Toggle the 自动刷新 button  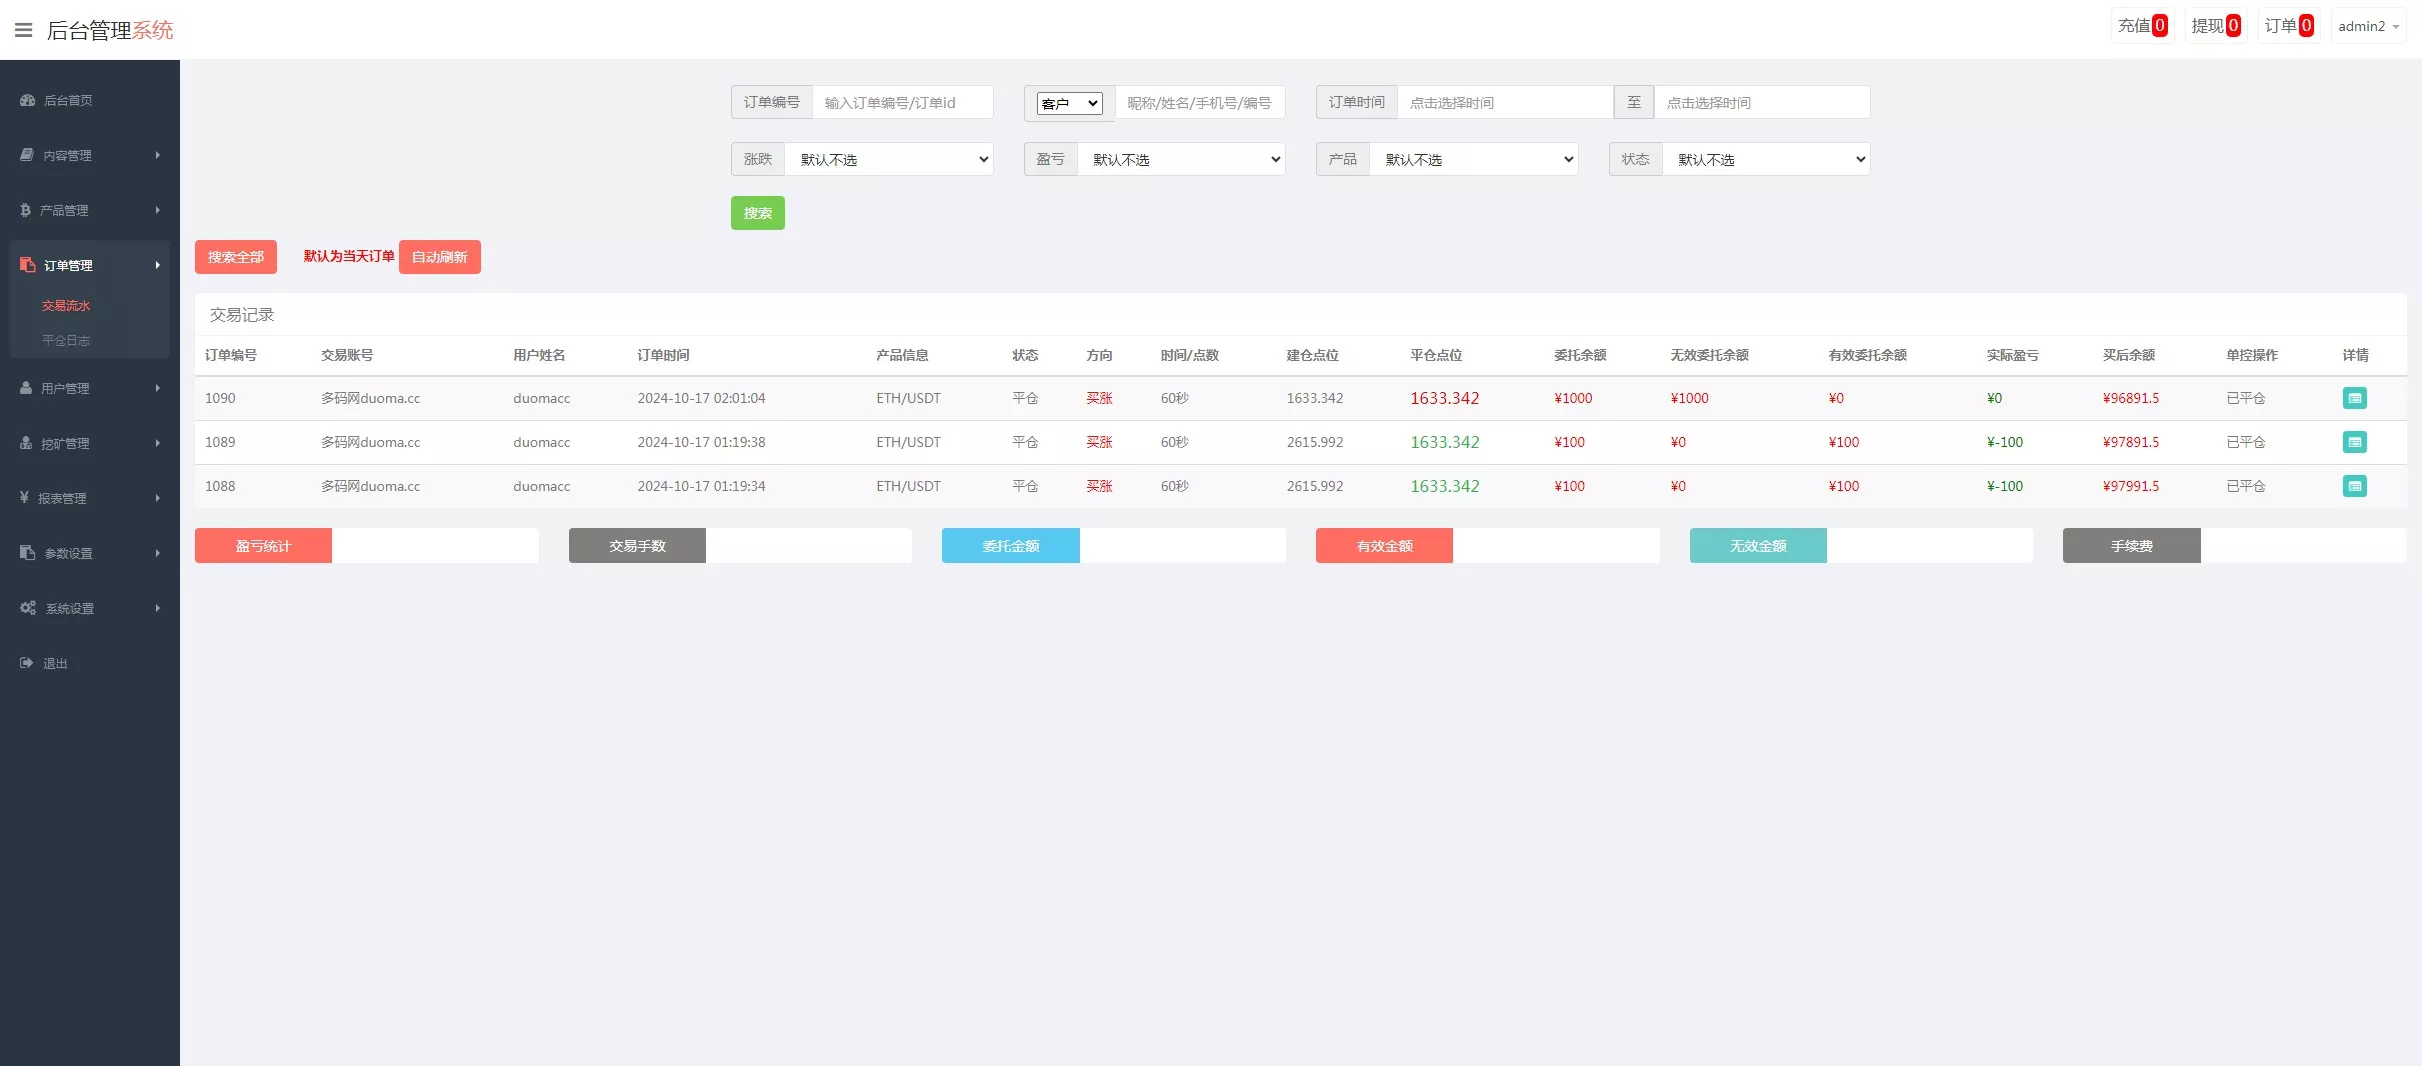(x=439, y=257)
